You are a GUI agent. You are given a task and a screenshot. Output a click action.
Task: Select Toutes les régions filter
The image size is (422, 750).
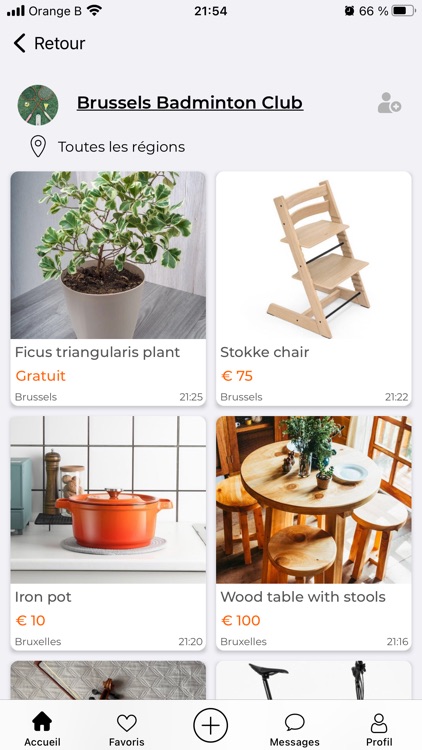122,147
